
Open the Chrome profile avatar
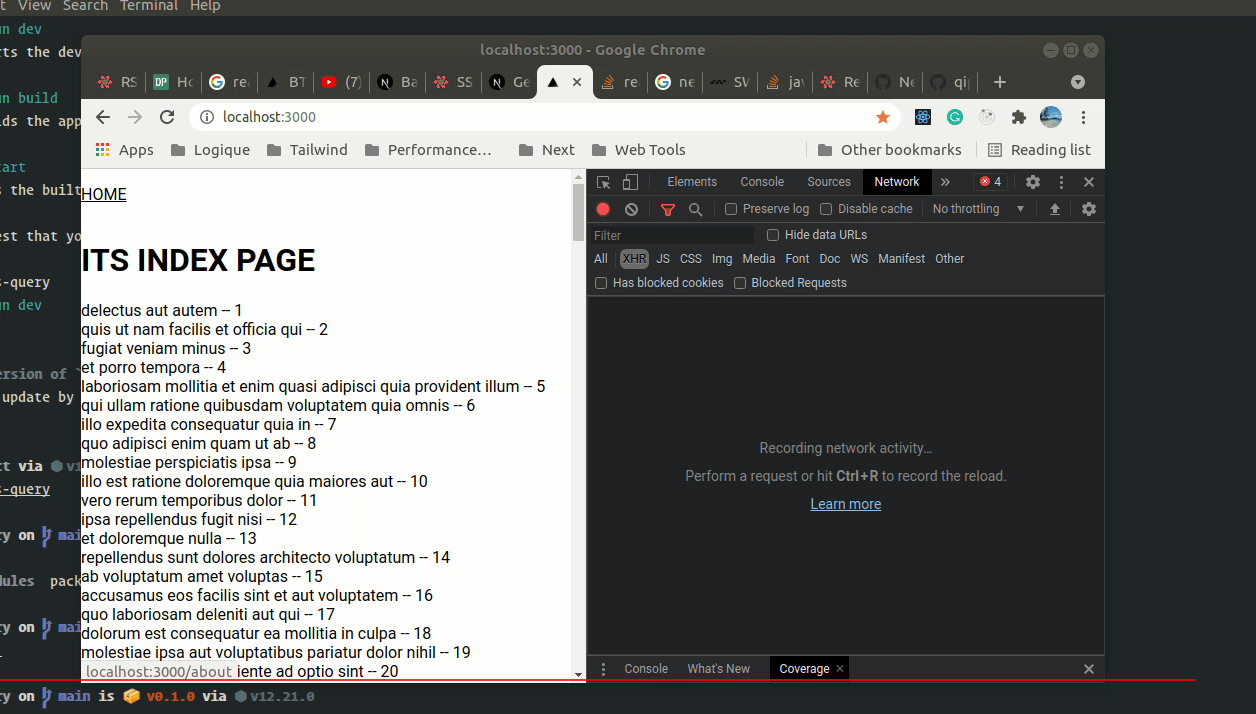coord(1051,117)
